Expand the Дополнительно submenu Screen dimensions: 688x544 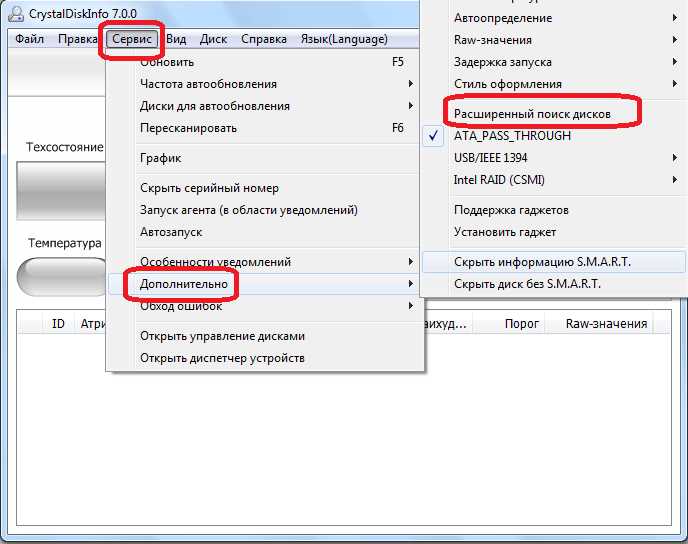tap(265, 284)
